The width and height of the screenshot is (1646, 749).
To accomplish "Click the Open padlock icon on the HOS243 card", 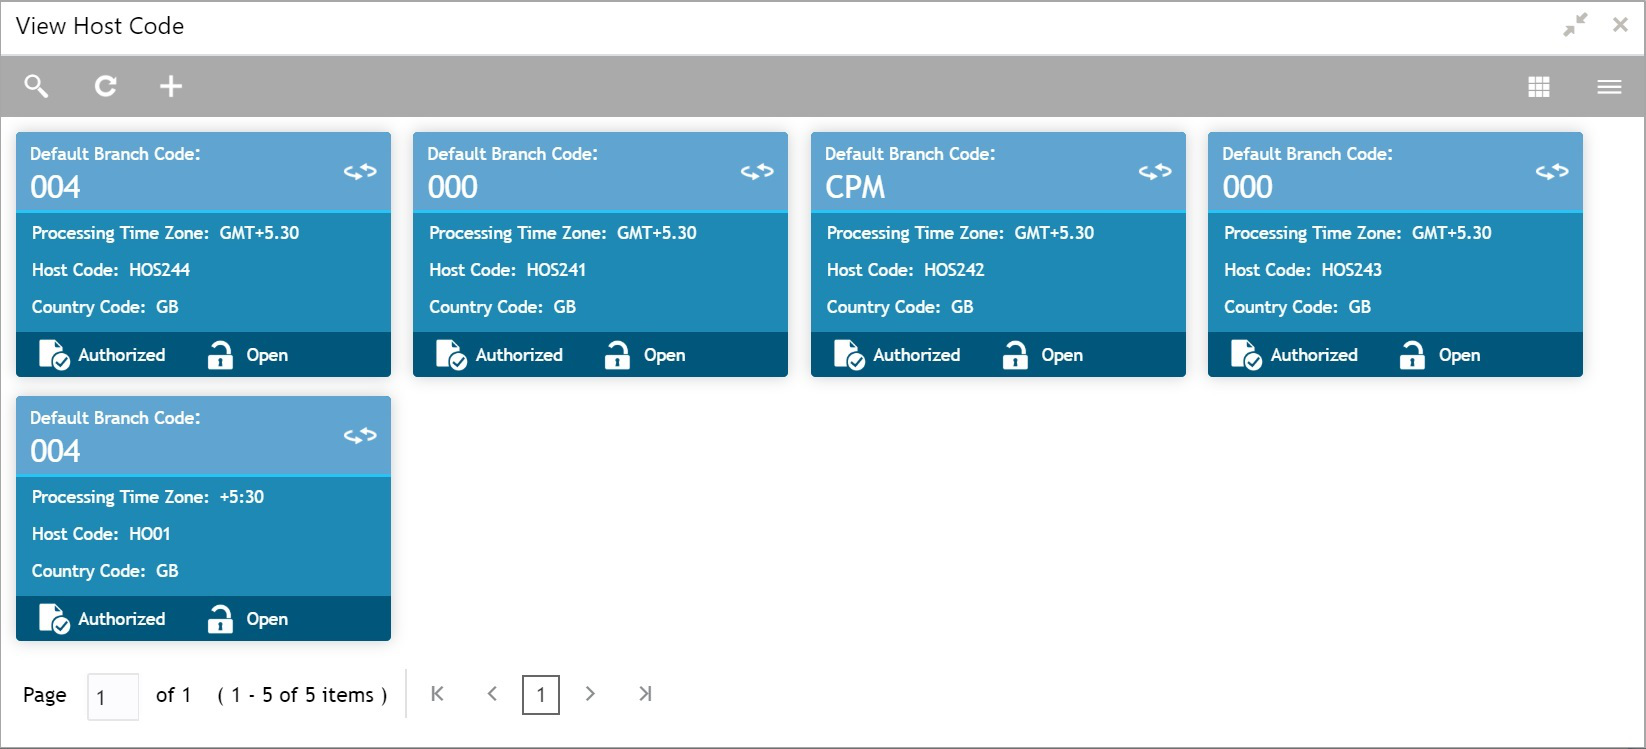I will click(x=1412, y=355).
